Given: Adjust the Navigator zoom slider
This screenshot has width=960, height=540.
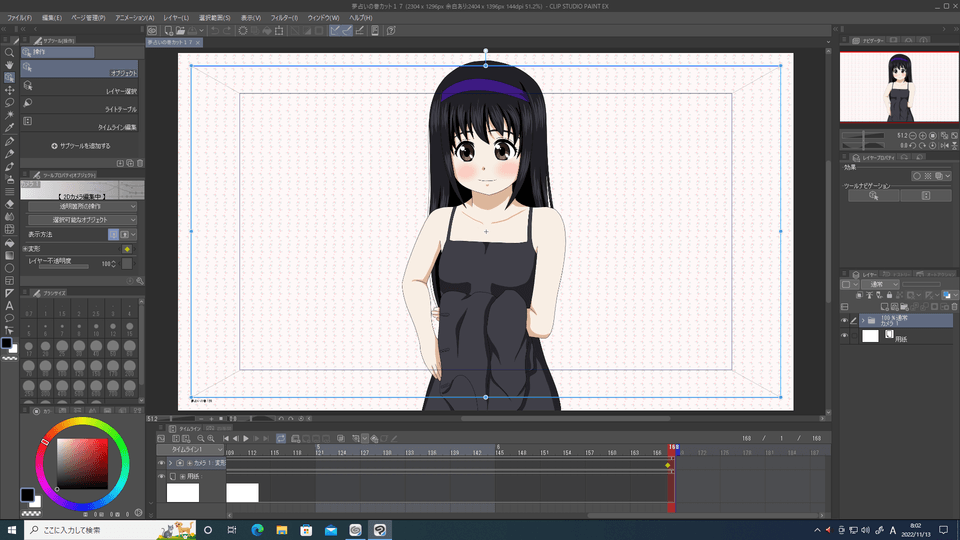Looking at the screenshot, I should point(863,135).
